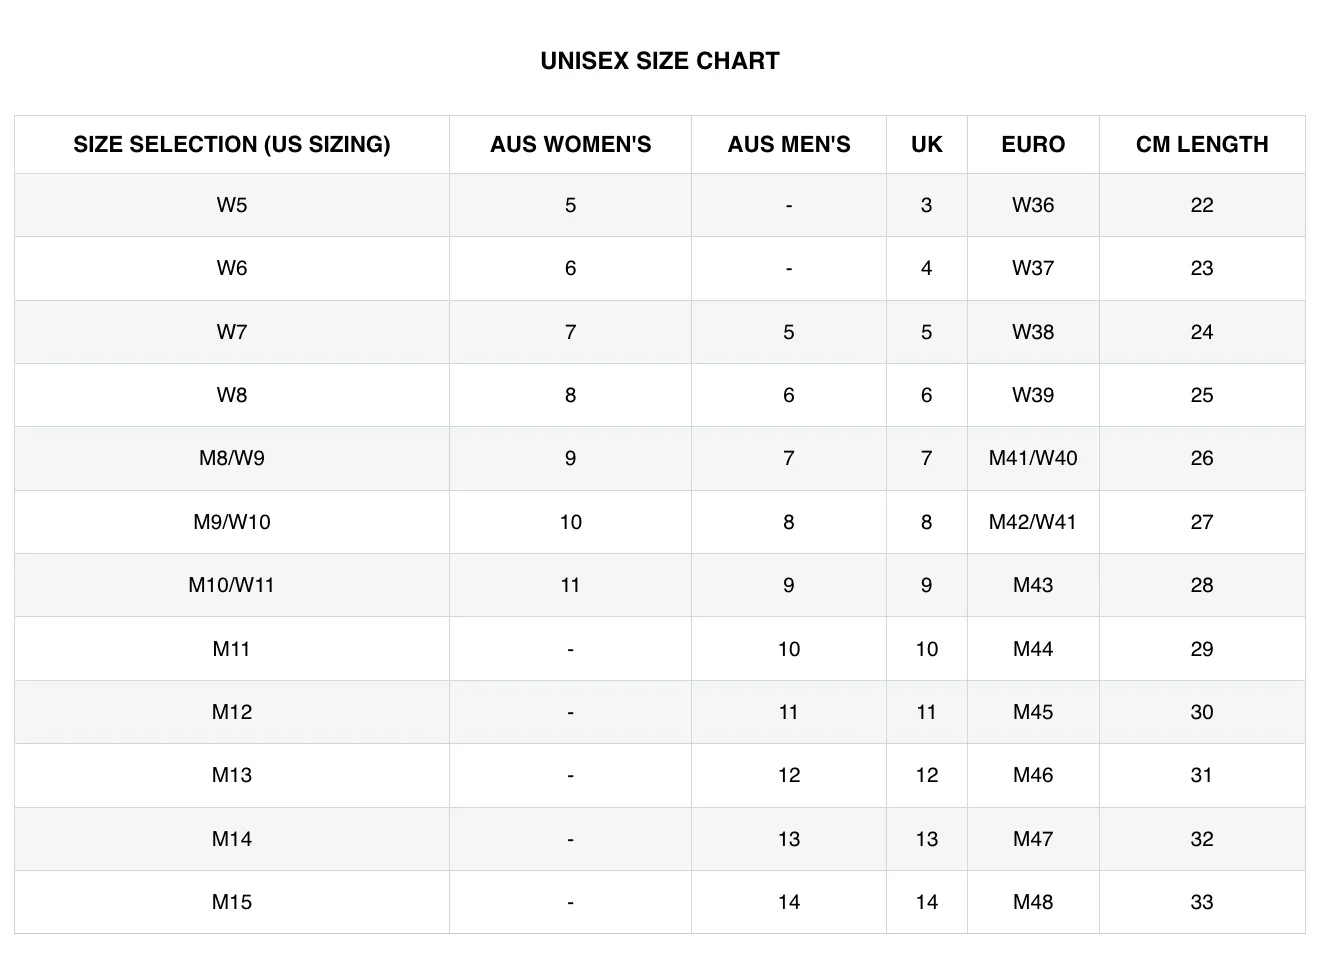Click the M10/W11 size cell
Image resolution: width=1328 pixels, height=962 pixels.
(231, 585)
